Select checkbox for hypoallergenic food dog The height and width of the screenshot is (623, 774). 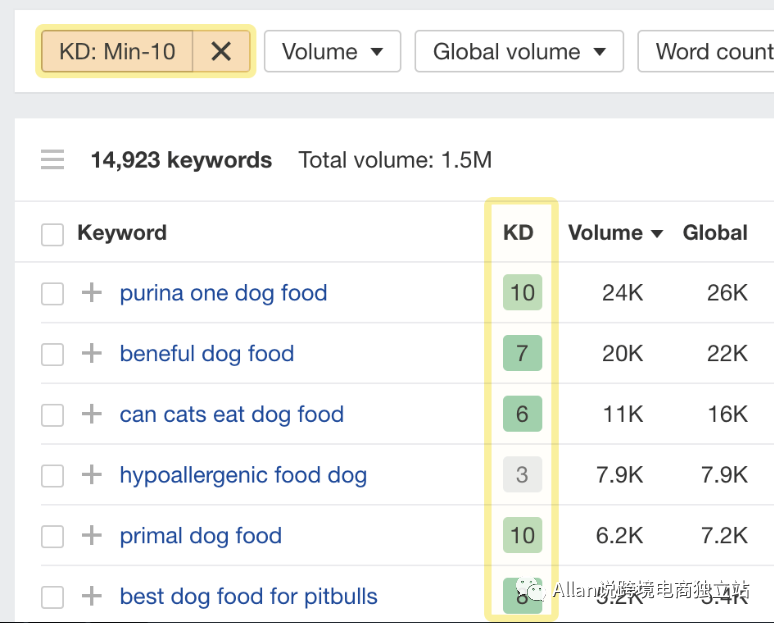tap(52, 476)
